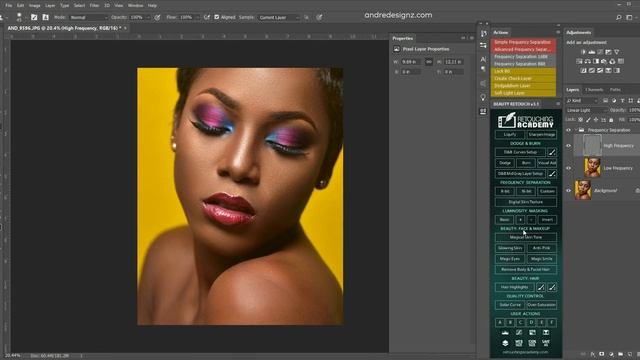
Task: Switch to the Channels tab
Action: click(594, 90)
